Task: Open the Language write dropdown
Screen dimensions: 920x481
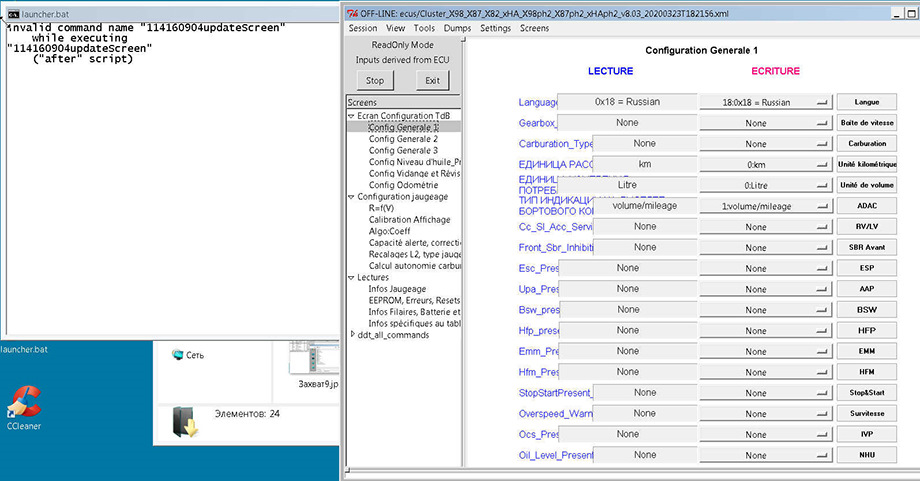Action: 766,102
